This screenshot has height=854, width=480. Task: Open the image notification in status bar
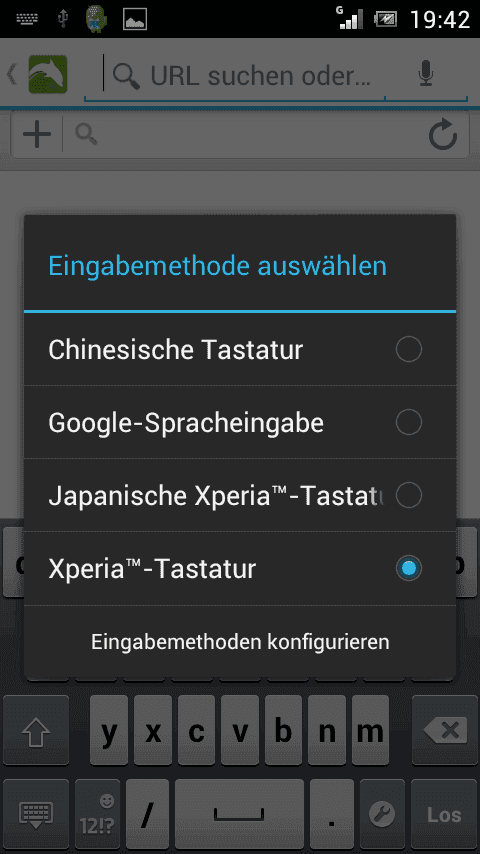coord(135,20)
